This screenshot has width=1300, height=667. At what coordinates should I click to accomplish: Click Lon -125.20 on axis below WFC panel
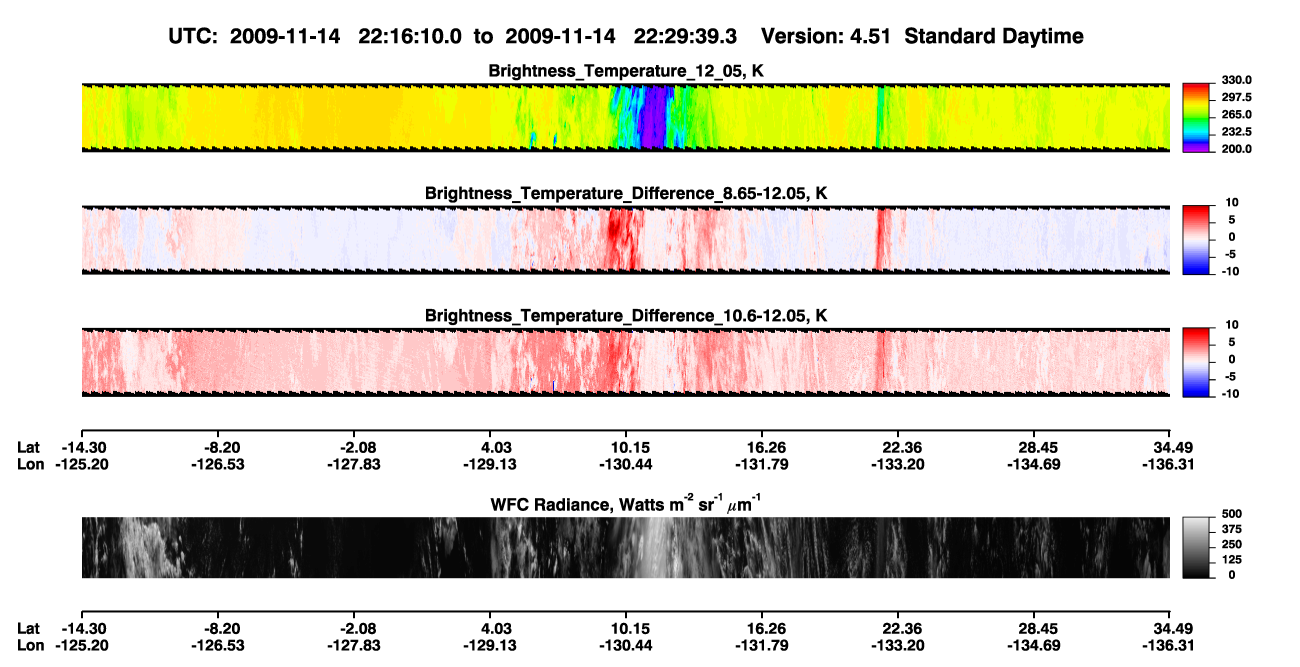(81, 645)
